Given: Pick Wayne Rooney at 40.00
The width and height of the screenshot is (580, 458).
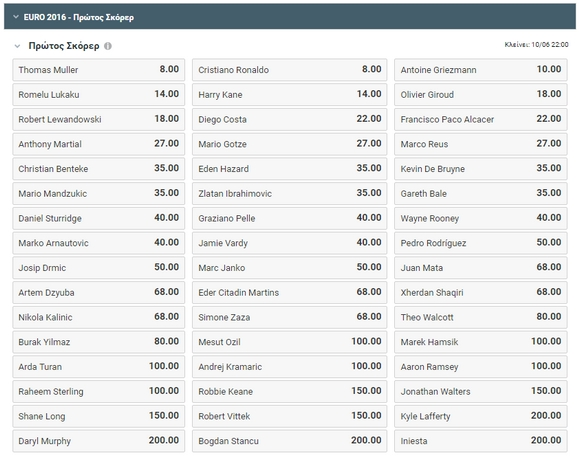Looking at the screenshot, I should tap(480, 218).
